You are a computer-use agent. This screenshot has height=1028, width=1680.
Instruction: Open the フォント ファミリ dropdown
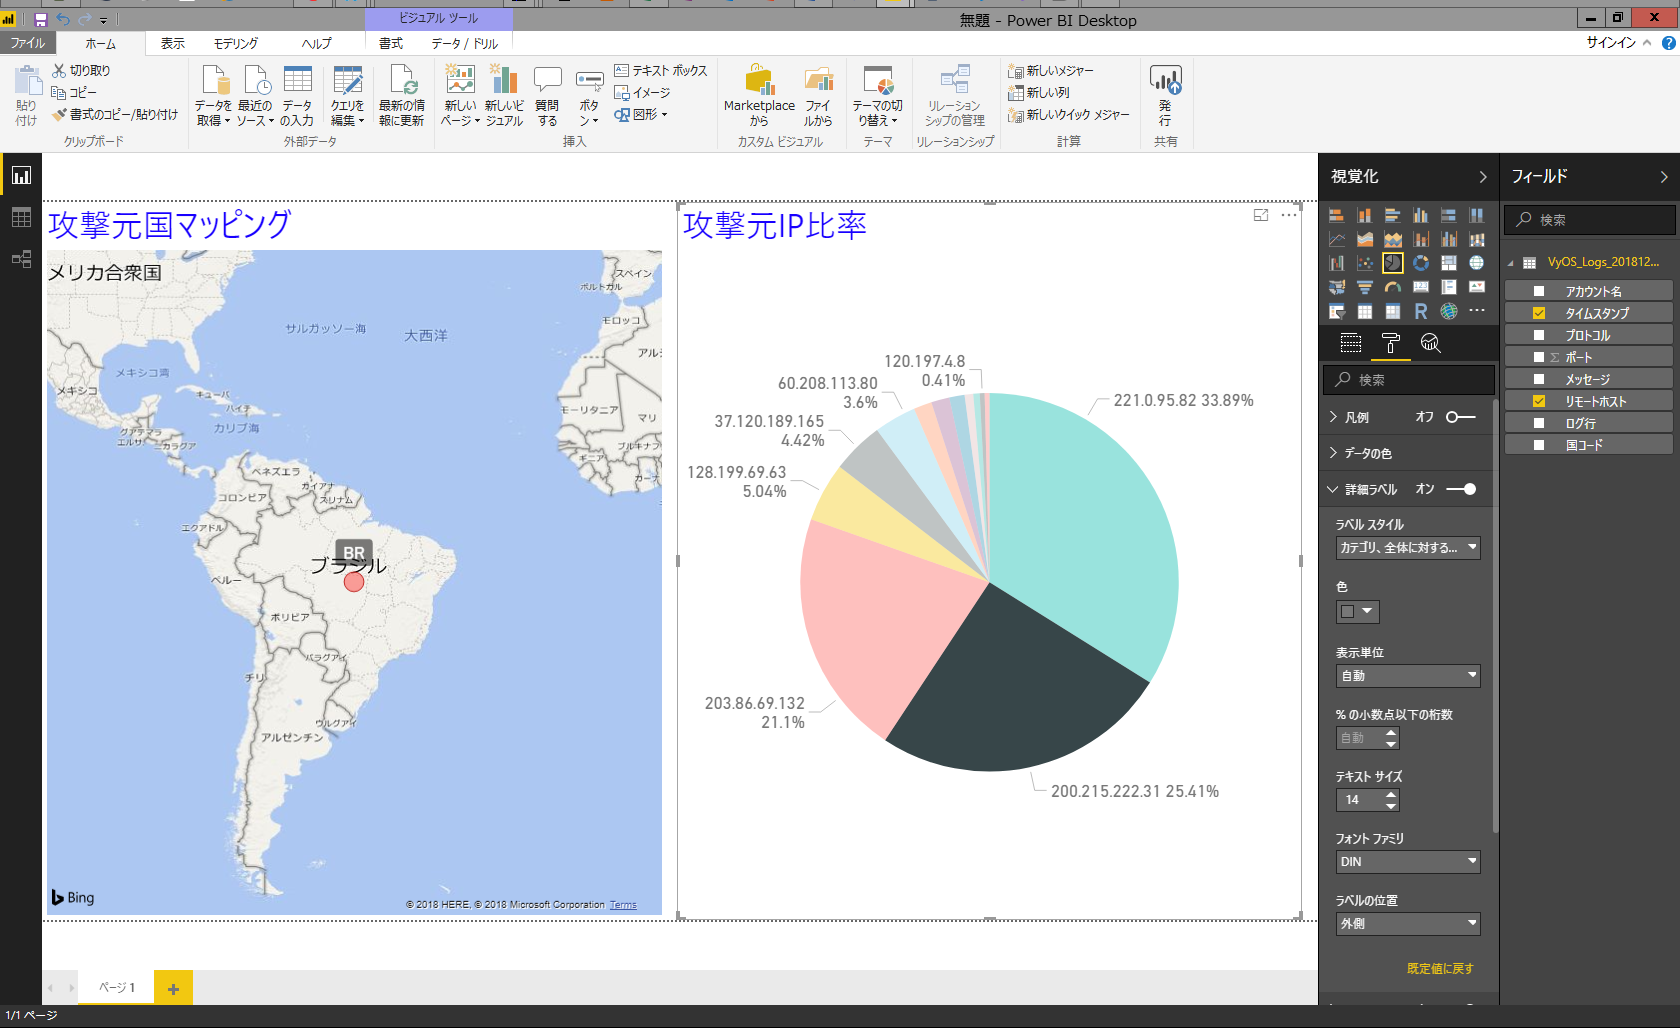coord(1408,862)
